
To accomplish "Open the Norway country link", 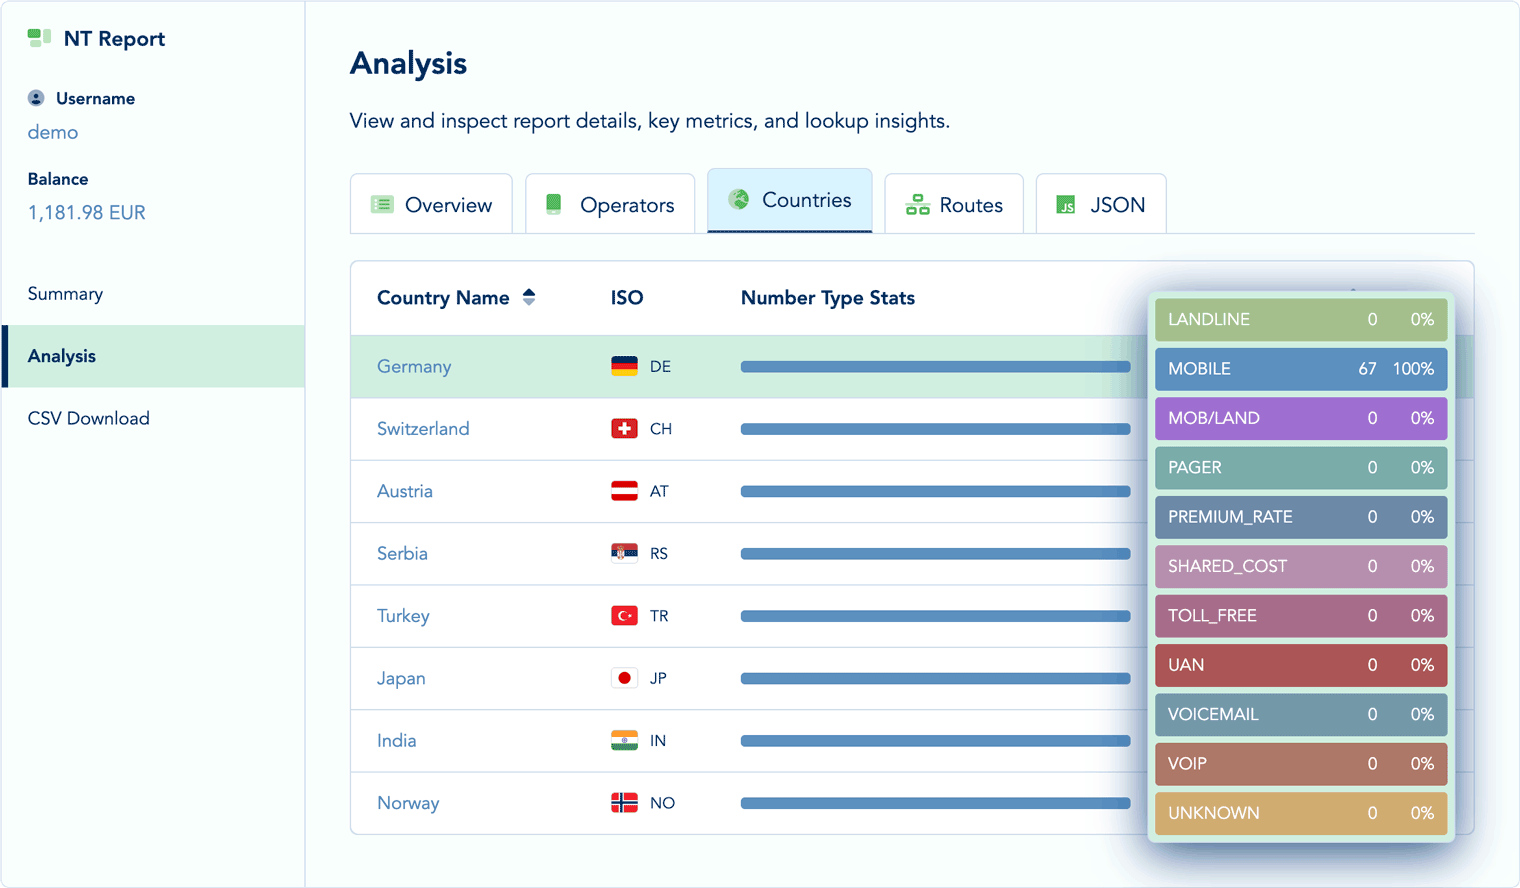I will [x=408, y=803].
